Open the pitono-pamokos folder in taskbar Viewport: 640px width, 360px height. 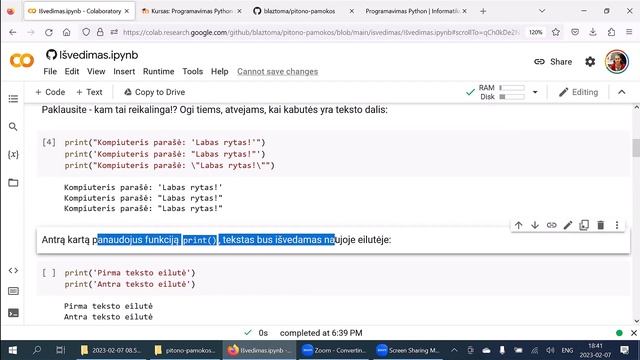[x=185, y=350]
